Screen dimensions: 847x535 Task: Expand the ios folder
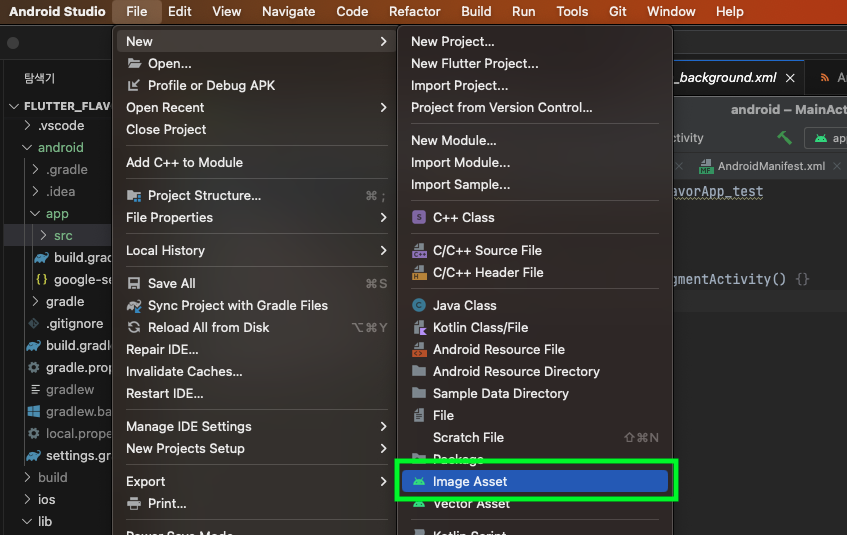28,499
